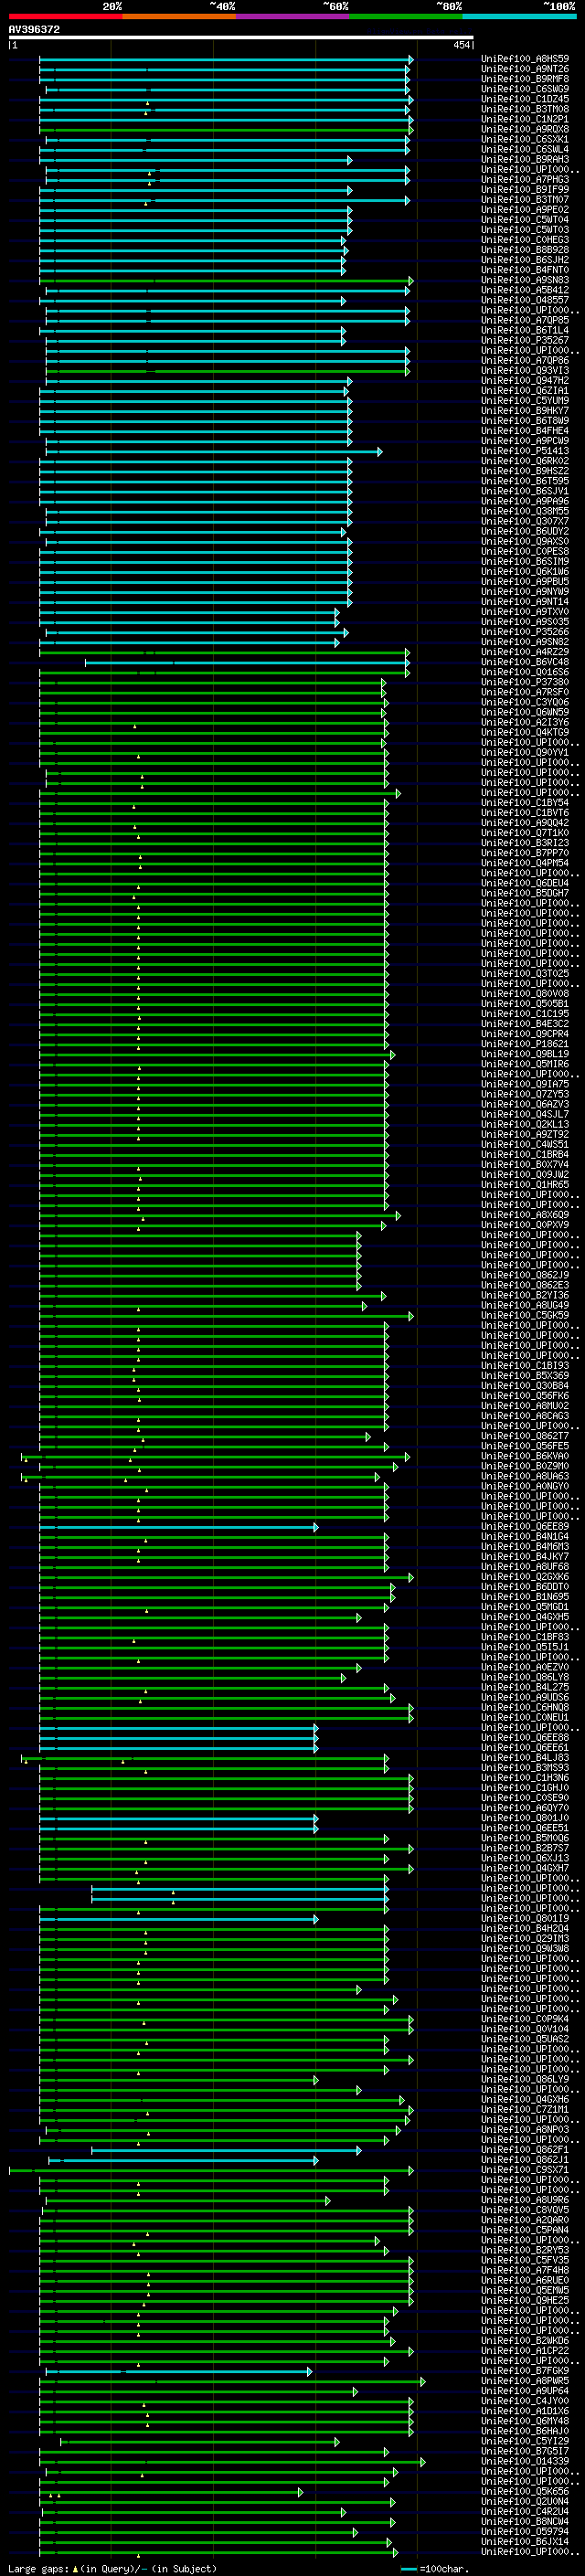
Task: Select the UniRef100_Q801I9 label
Action: [x=525, y=1919]
